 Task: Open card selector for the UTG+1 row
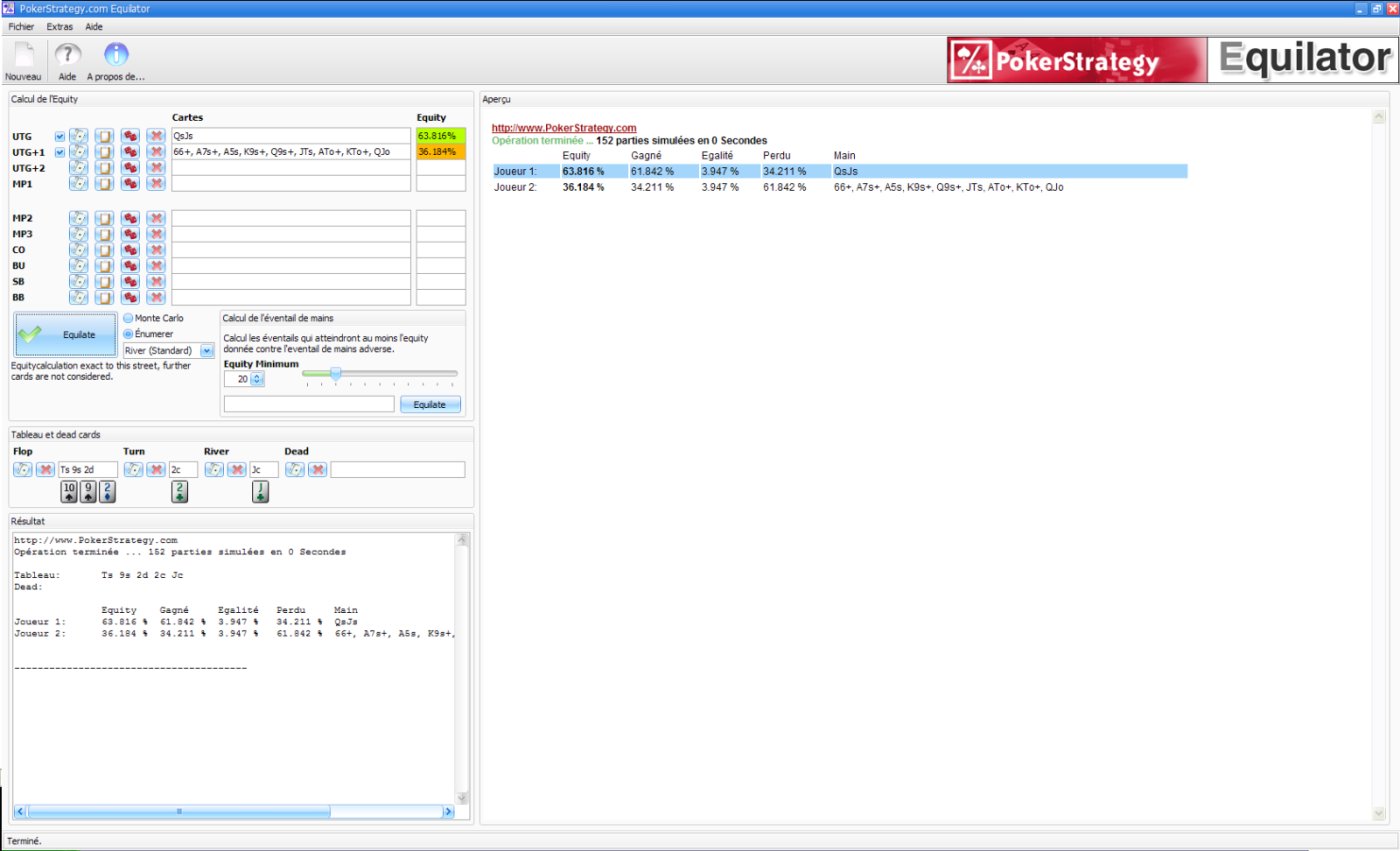[x=78, y=152]
